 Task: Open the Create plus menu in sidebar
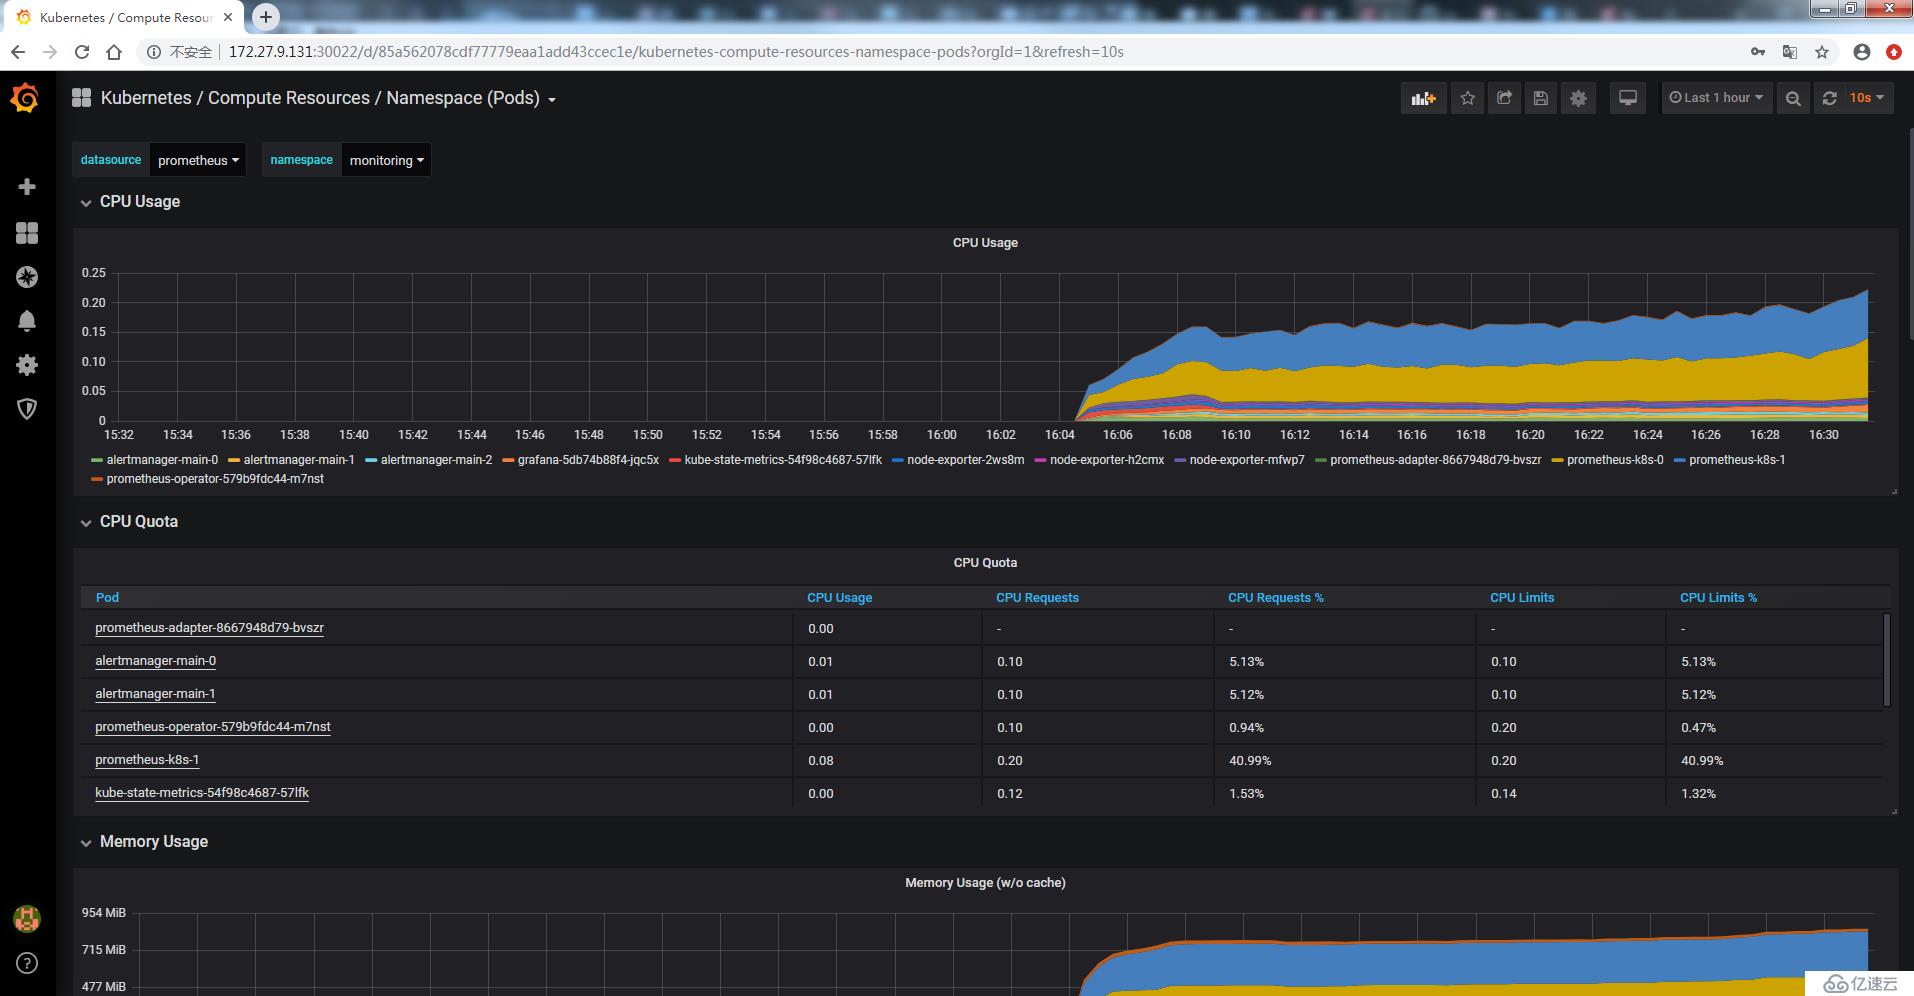pos(27,187)
